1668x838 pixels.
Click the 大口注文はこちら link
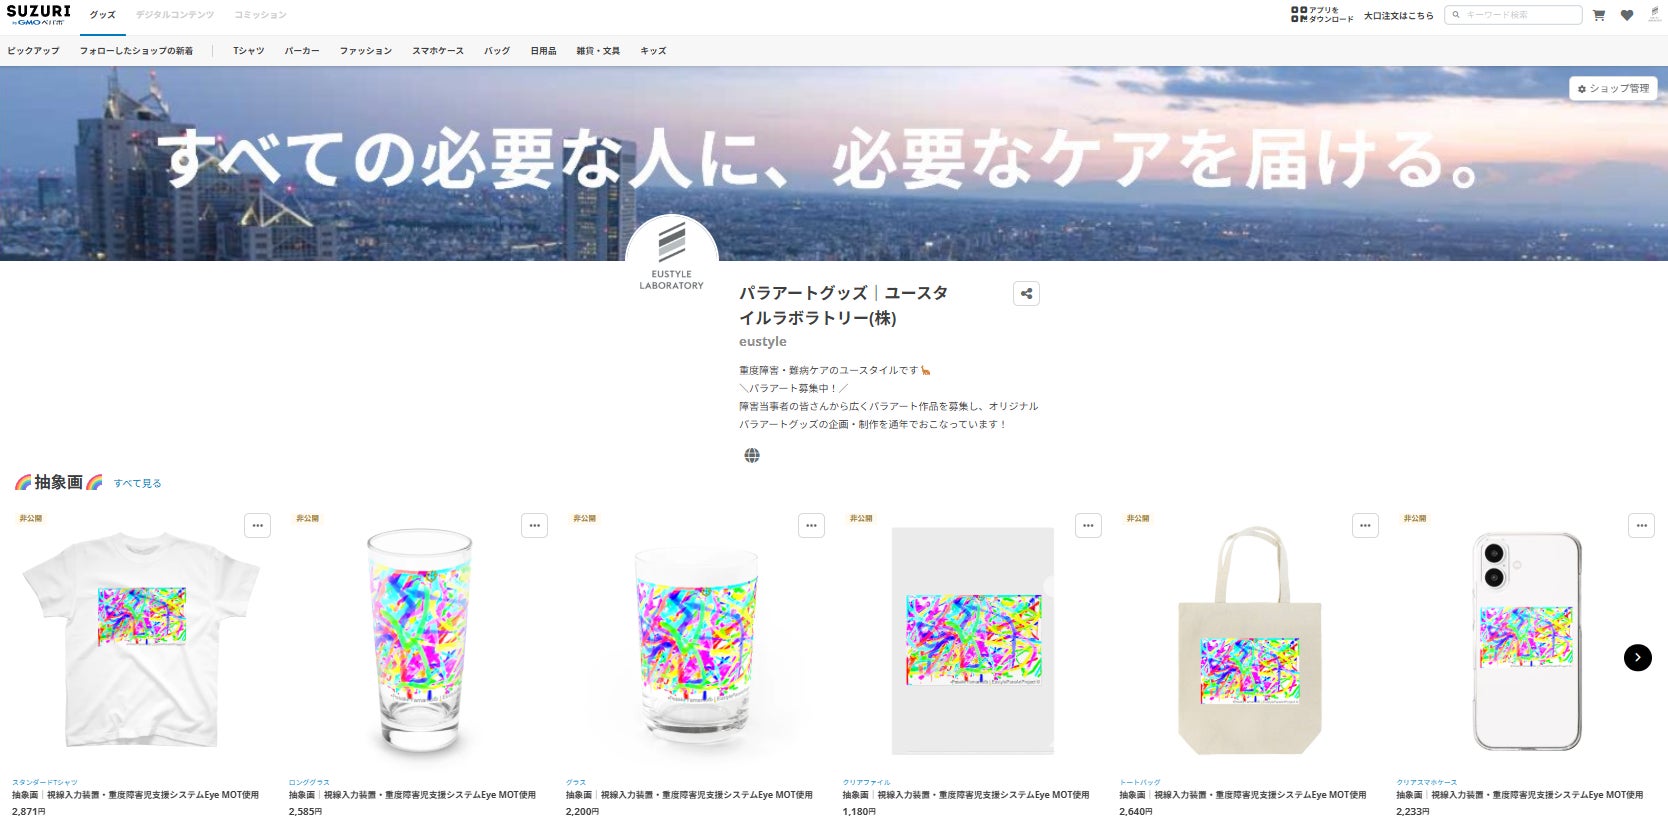pyautogui.click(x=1399, y=16)
